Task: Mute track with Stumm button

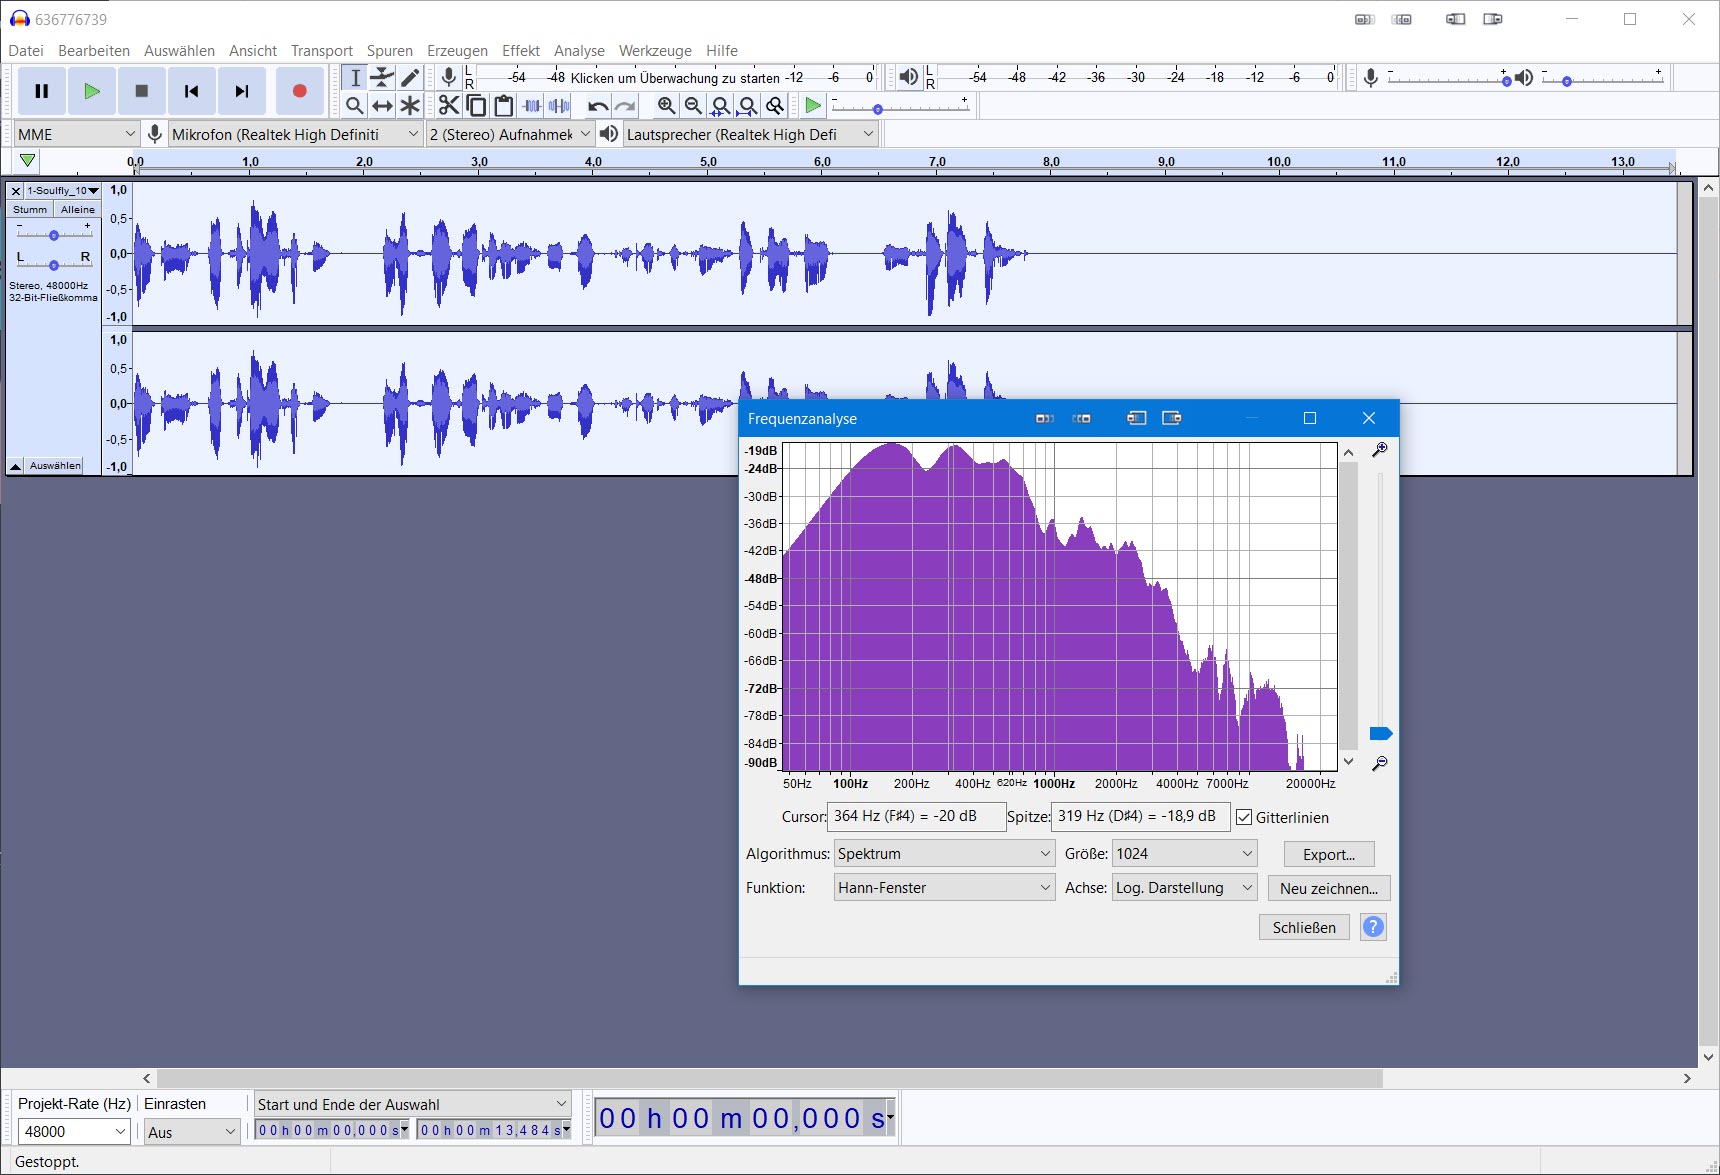Action: pos(30,210)
